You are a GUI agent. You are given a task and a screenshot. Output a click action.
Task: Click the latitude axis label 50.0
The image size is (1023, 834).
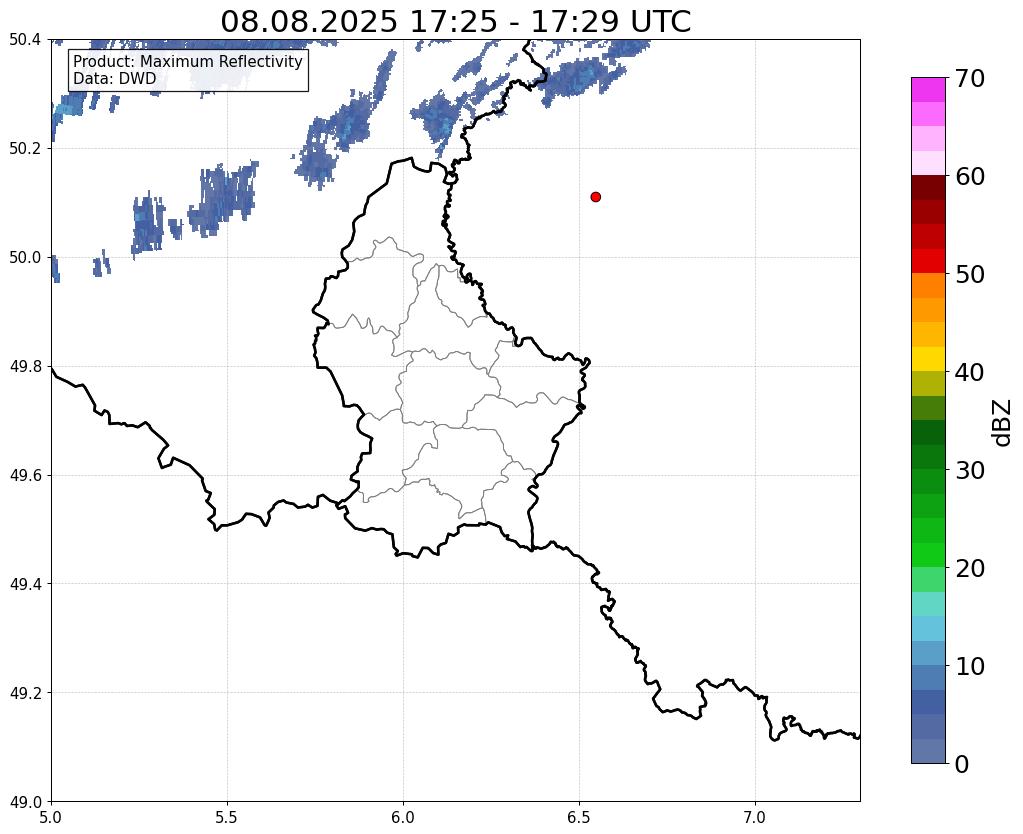click(x=25, y=257)
